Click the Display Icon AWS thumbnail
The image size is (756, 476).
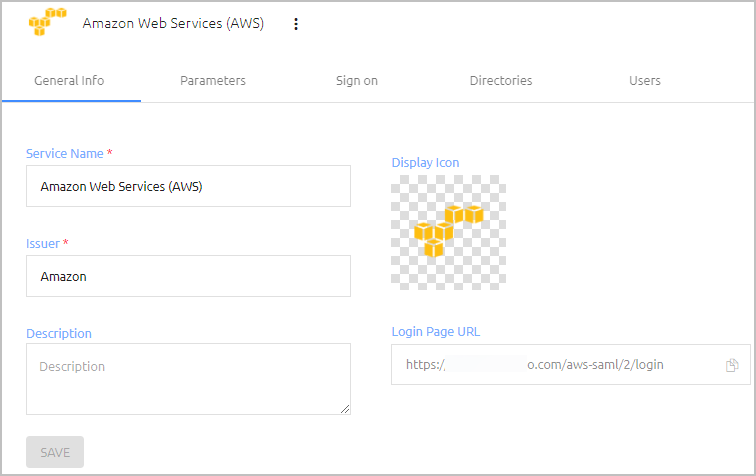(x=448, y=232)
